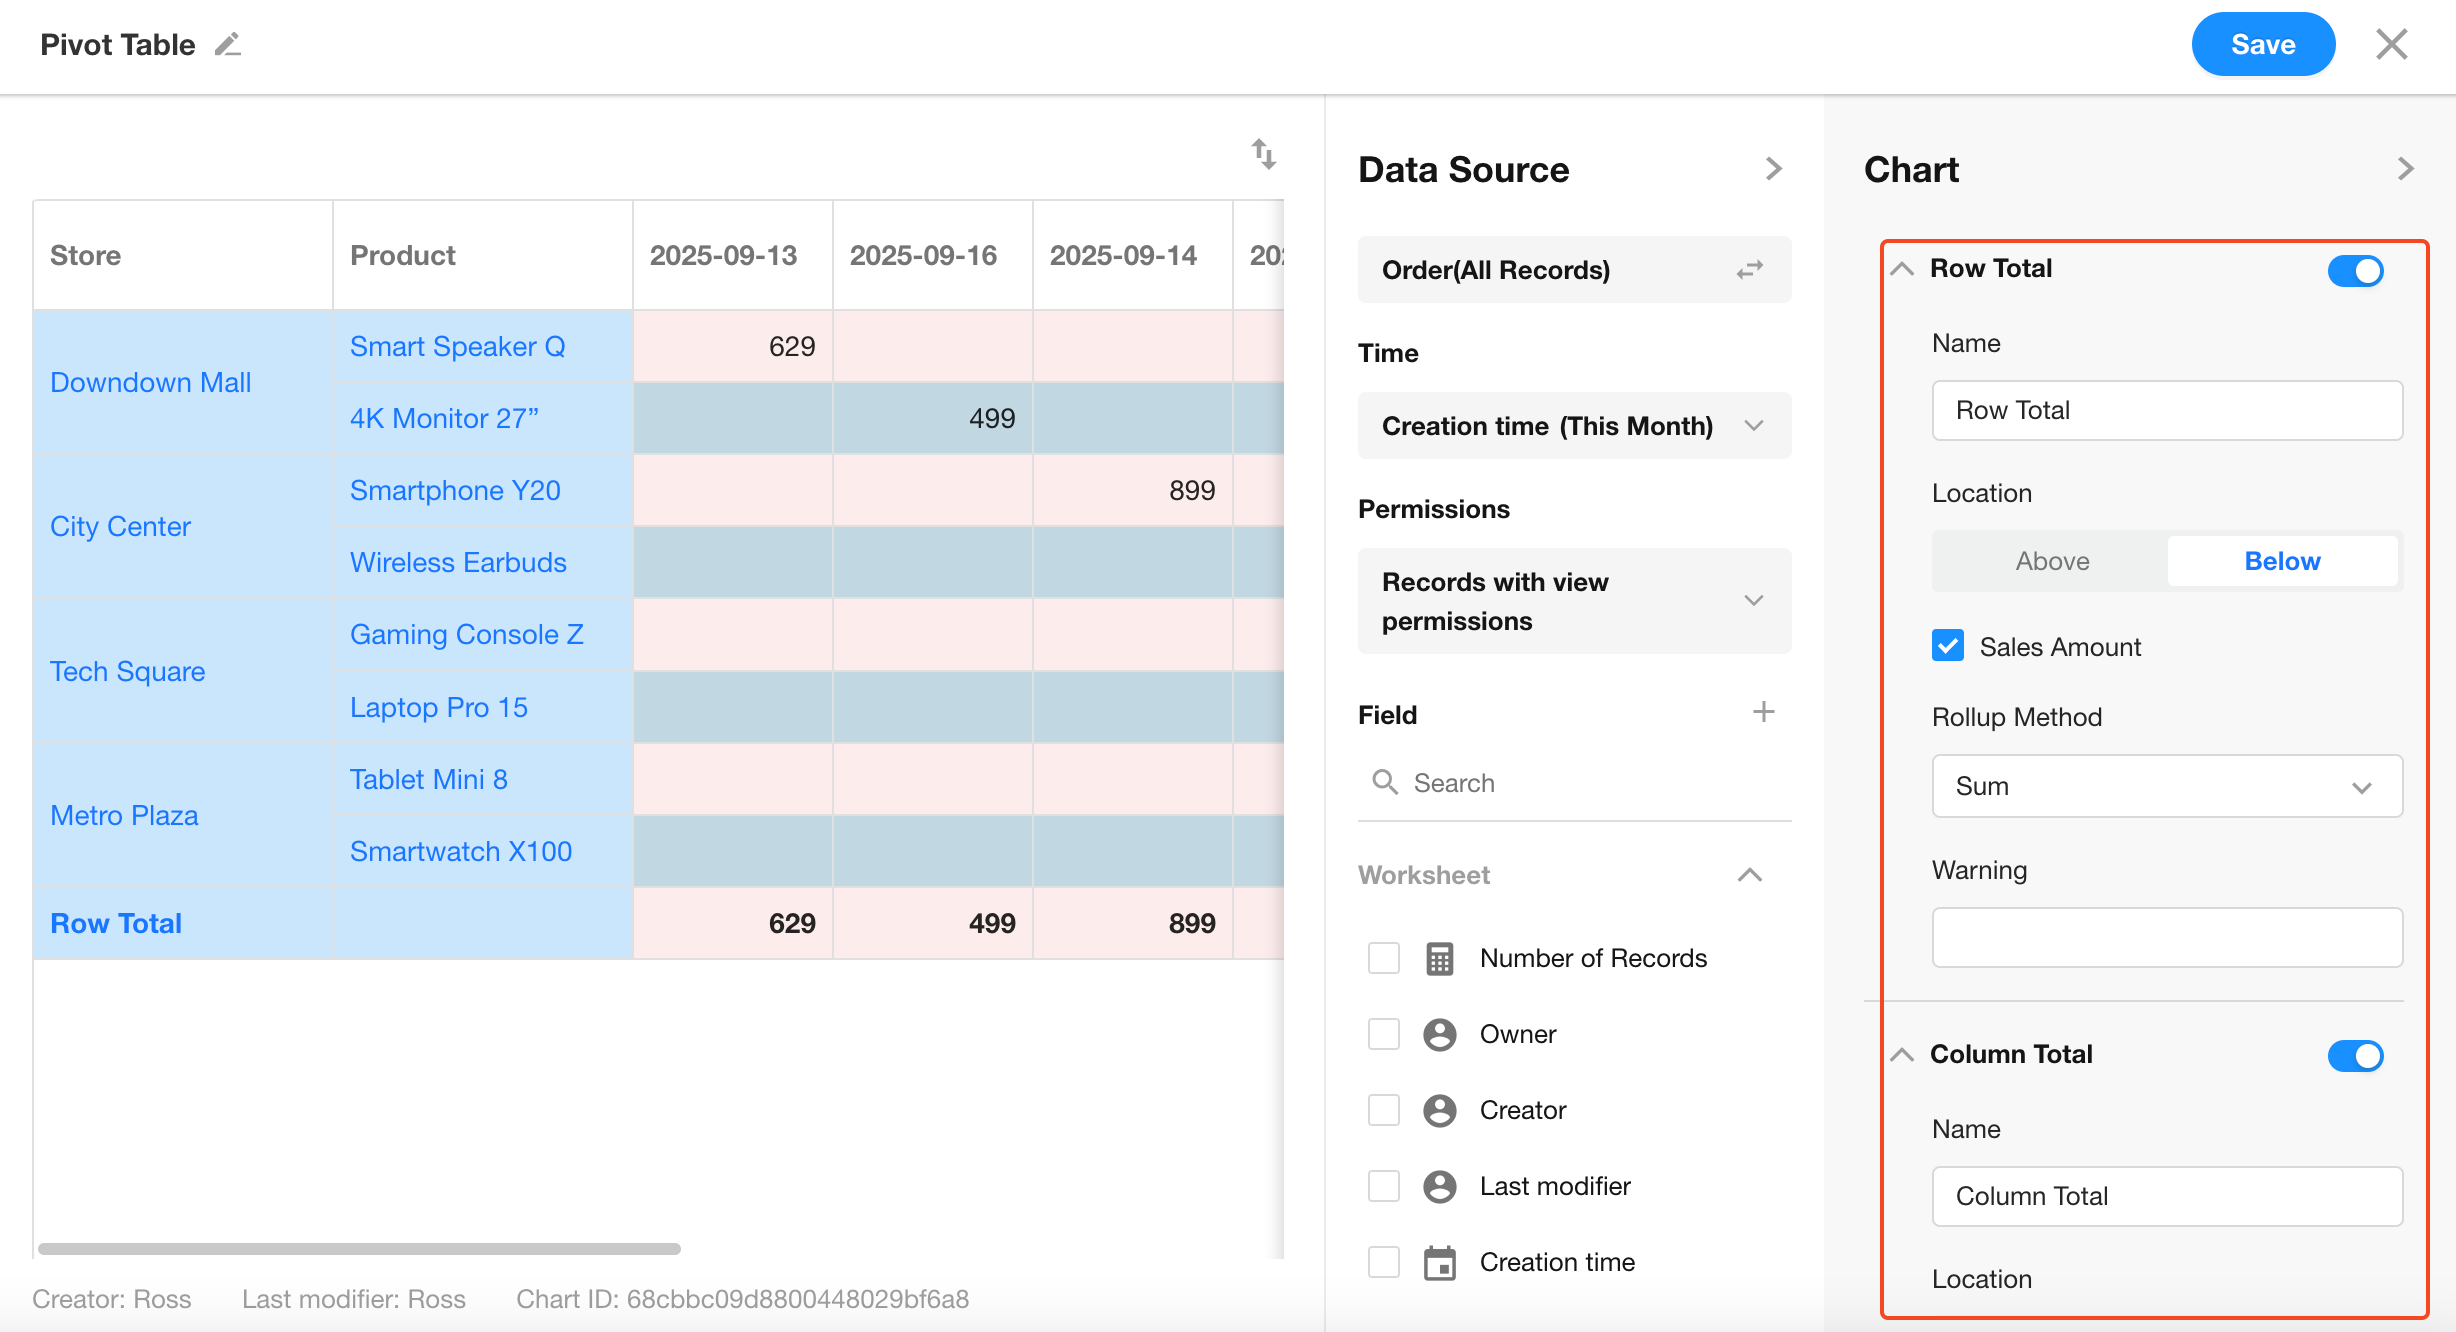The width and height of the screenshot is (2456, 1332).
Task: Click the sort arrows icon above table
Action: (x=1263, y=154)
